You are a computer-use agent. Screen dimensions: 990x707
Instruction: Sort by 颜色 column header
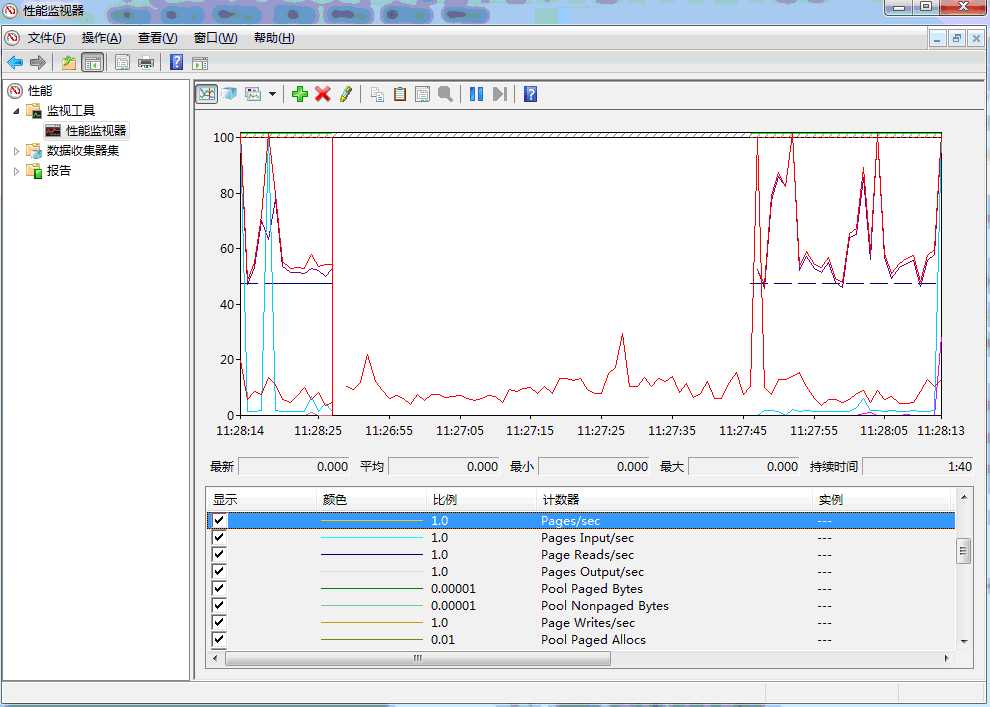pyautogui.click(x=371, y=499)
